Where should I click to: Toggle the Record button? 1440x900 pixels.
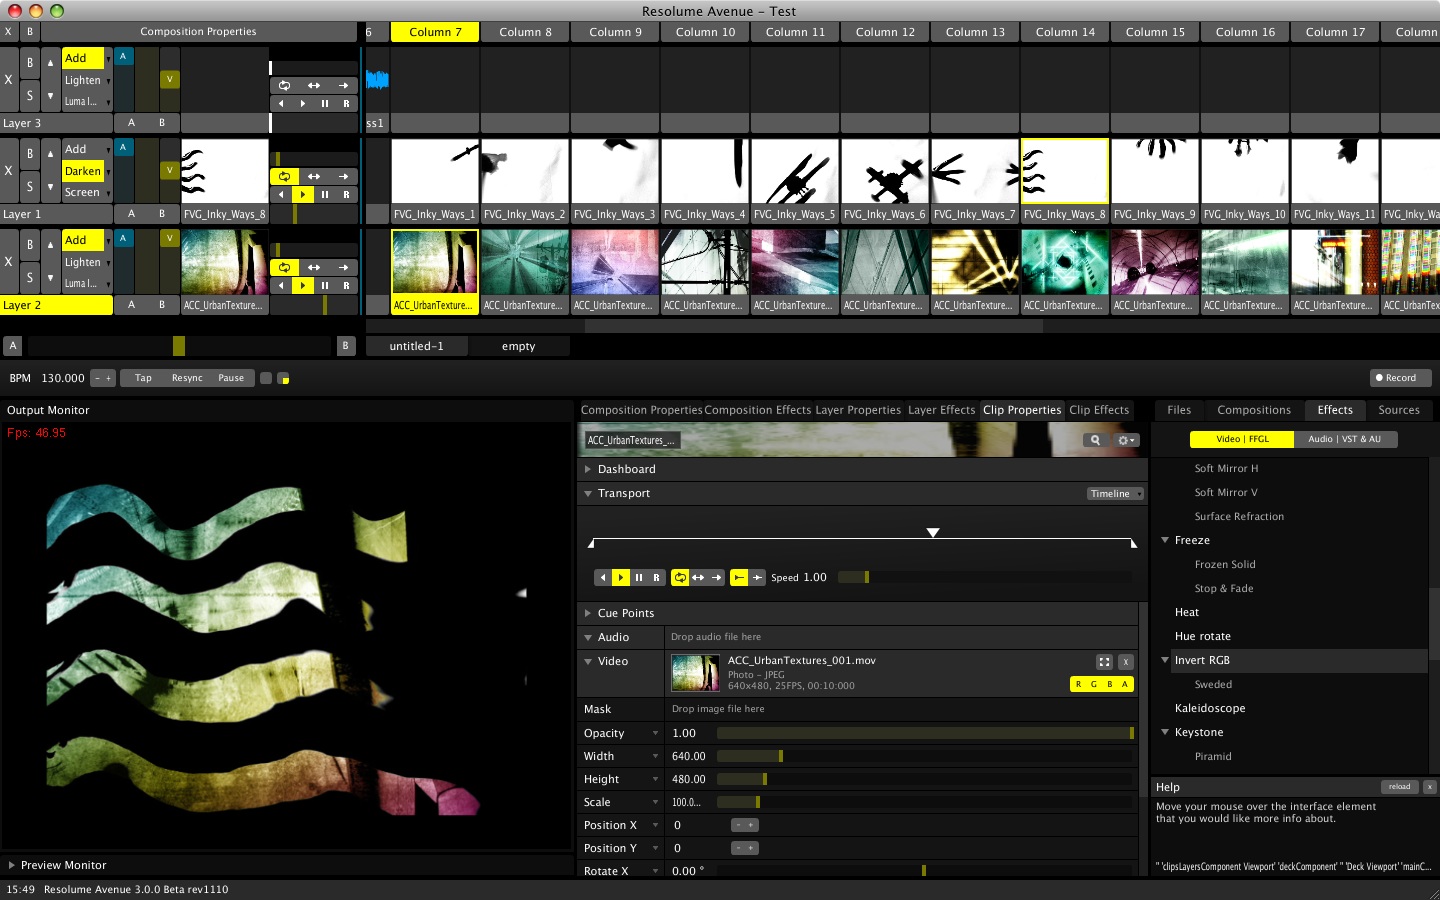(x=1400, y=378)
